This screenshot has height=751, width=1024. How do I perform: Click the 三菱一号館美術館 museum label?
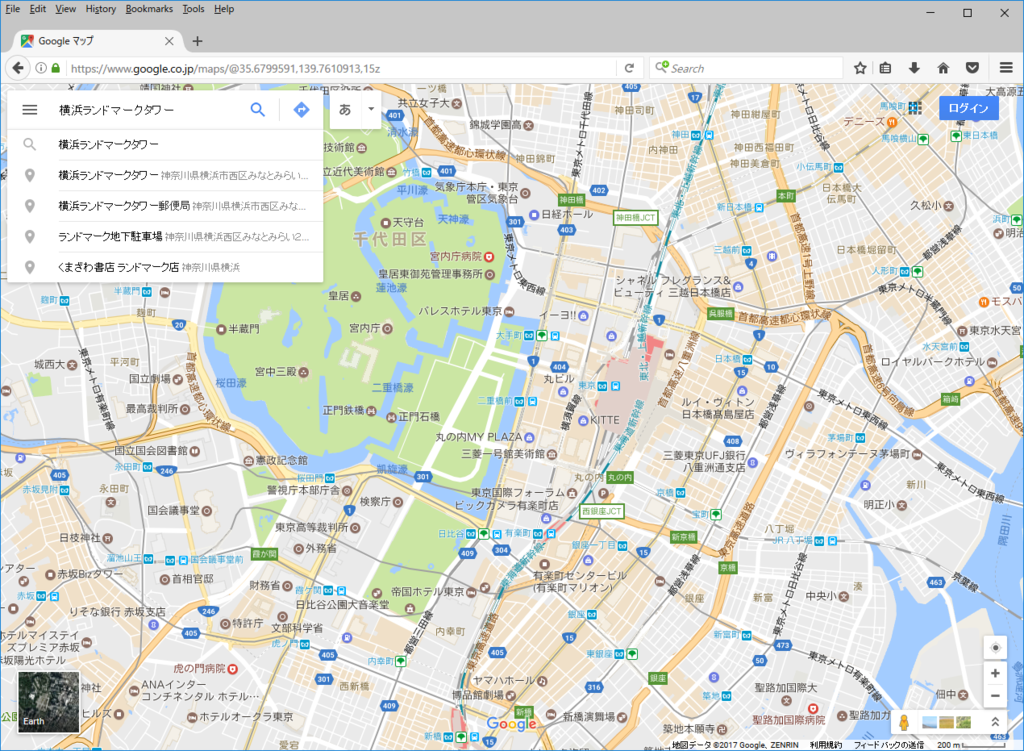click(504, 454)
